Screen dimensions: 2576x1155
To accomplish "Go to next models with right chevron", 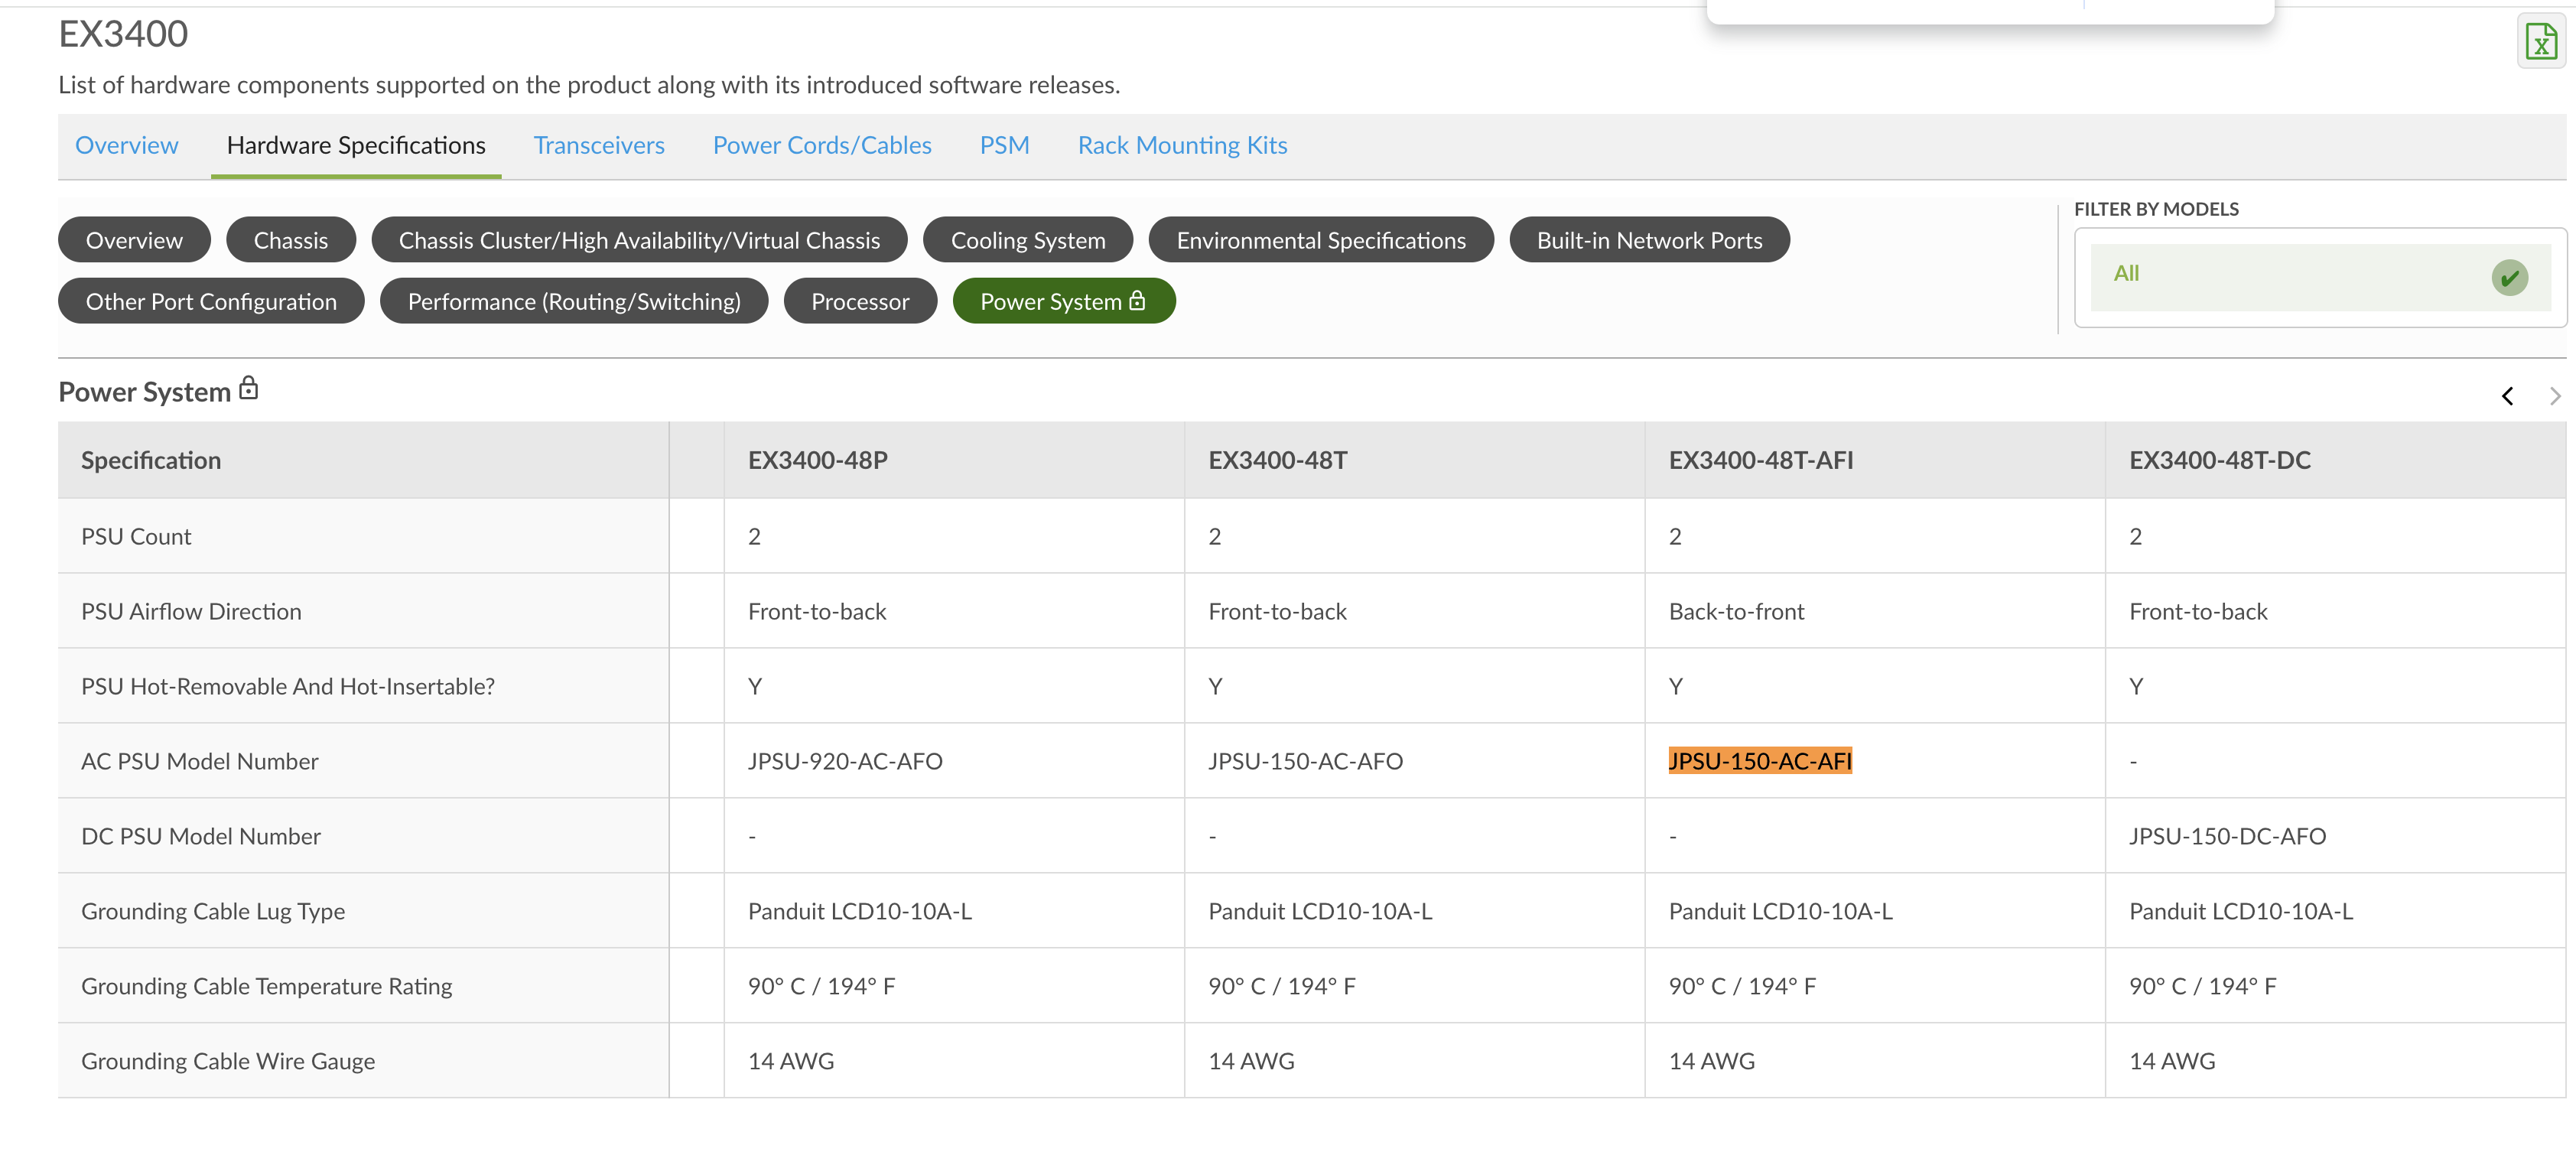I will (x=2555, y=396).
